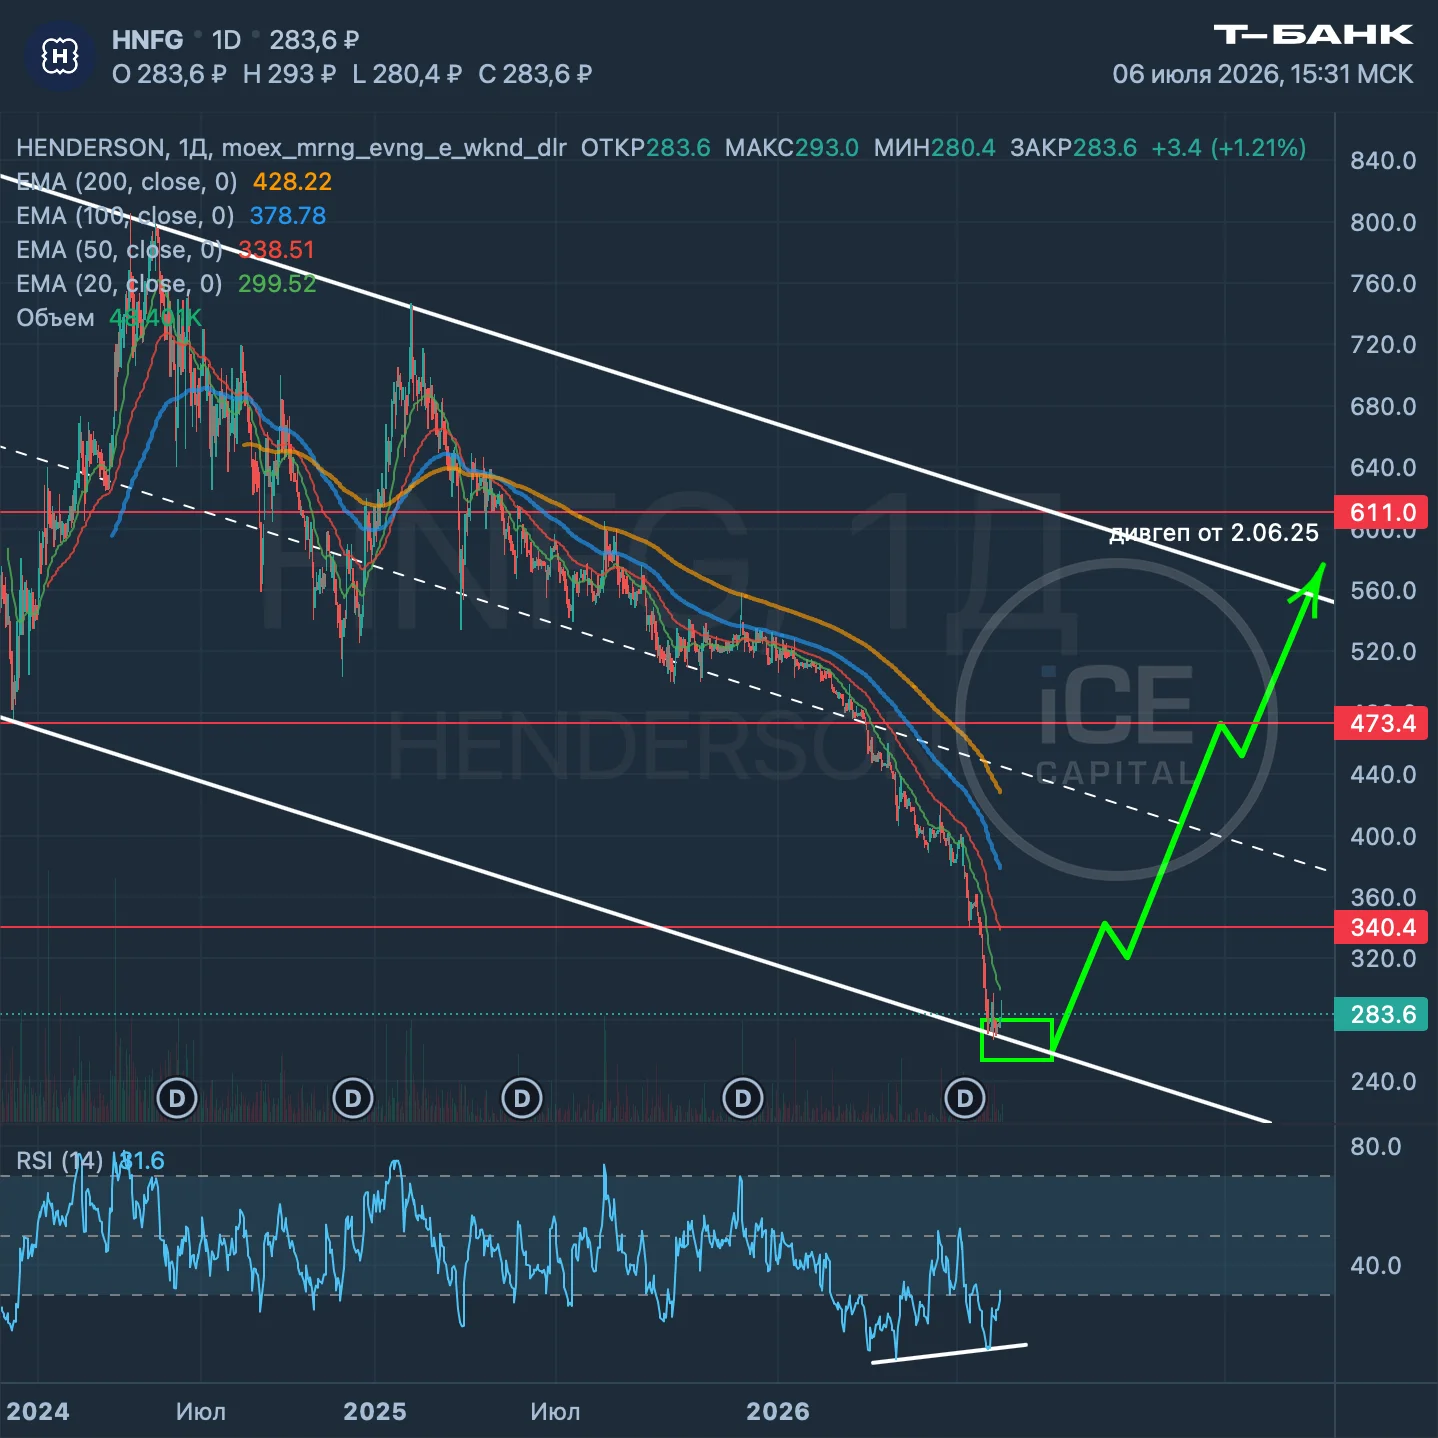Click the T-Банк logo
Image resolution: width=1438 pixels, height=1438 pixels.
tap(1313, 35)
